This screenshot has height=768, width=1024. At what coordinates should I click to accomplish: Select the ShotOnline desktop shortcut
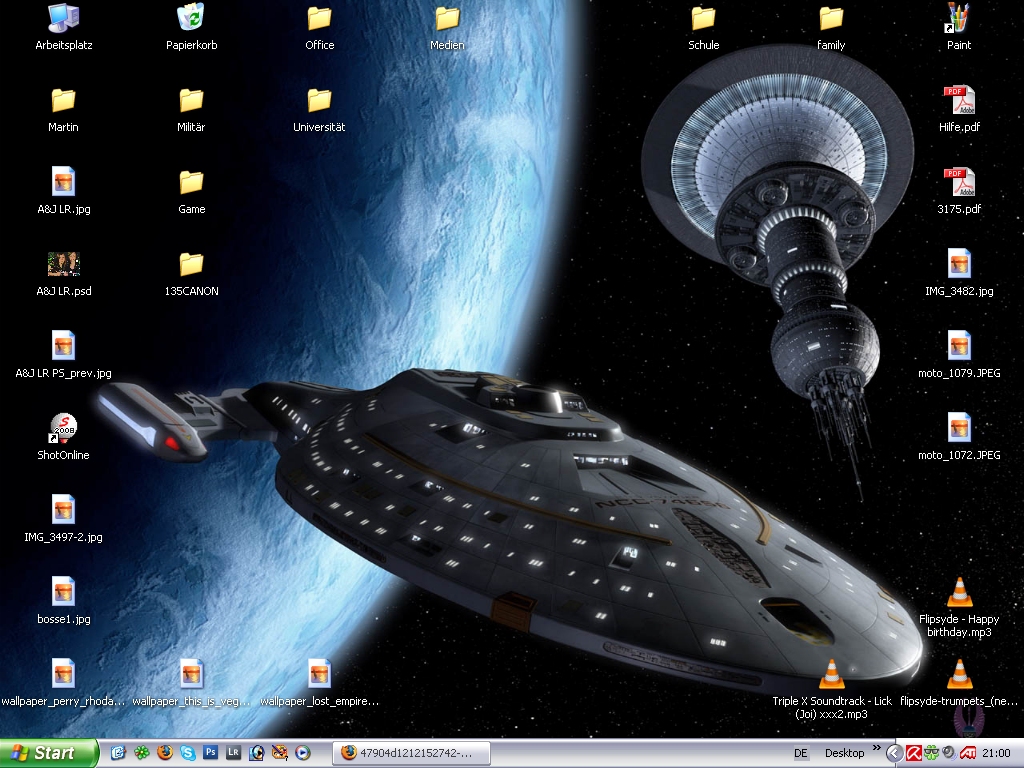click(64, 430)
